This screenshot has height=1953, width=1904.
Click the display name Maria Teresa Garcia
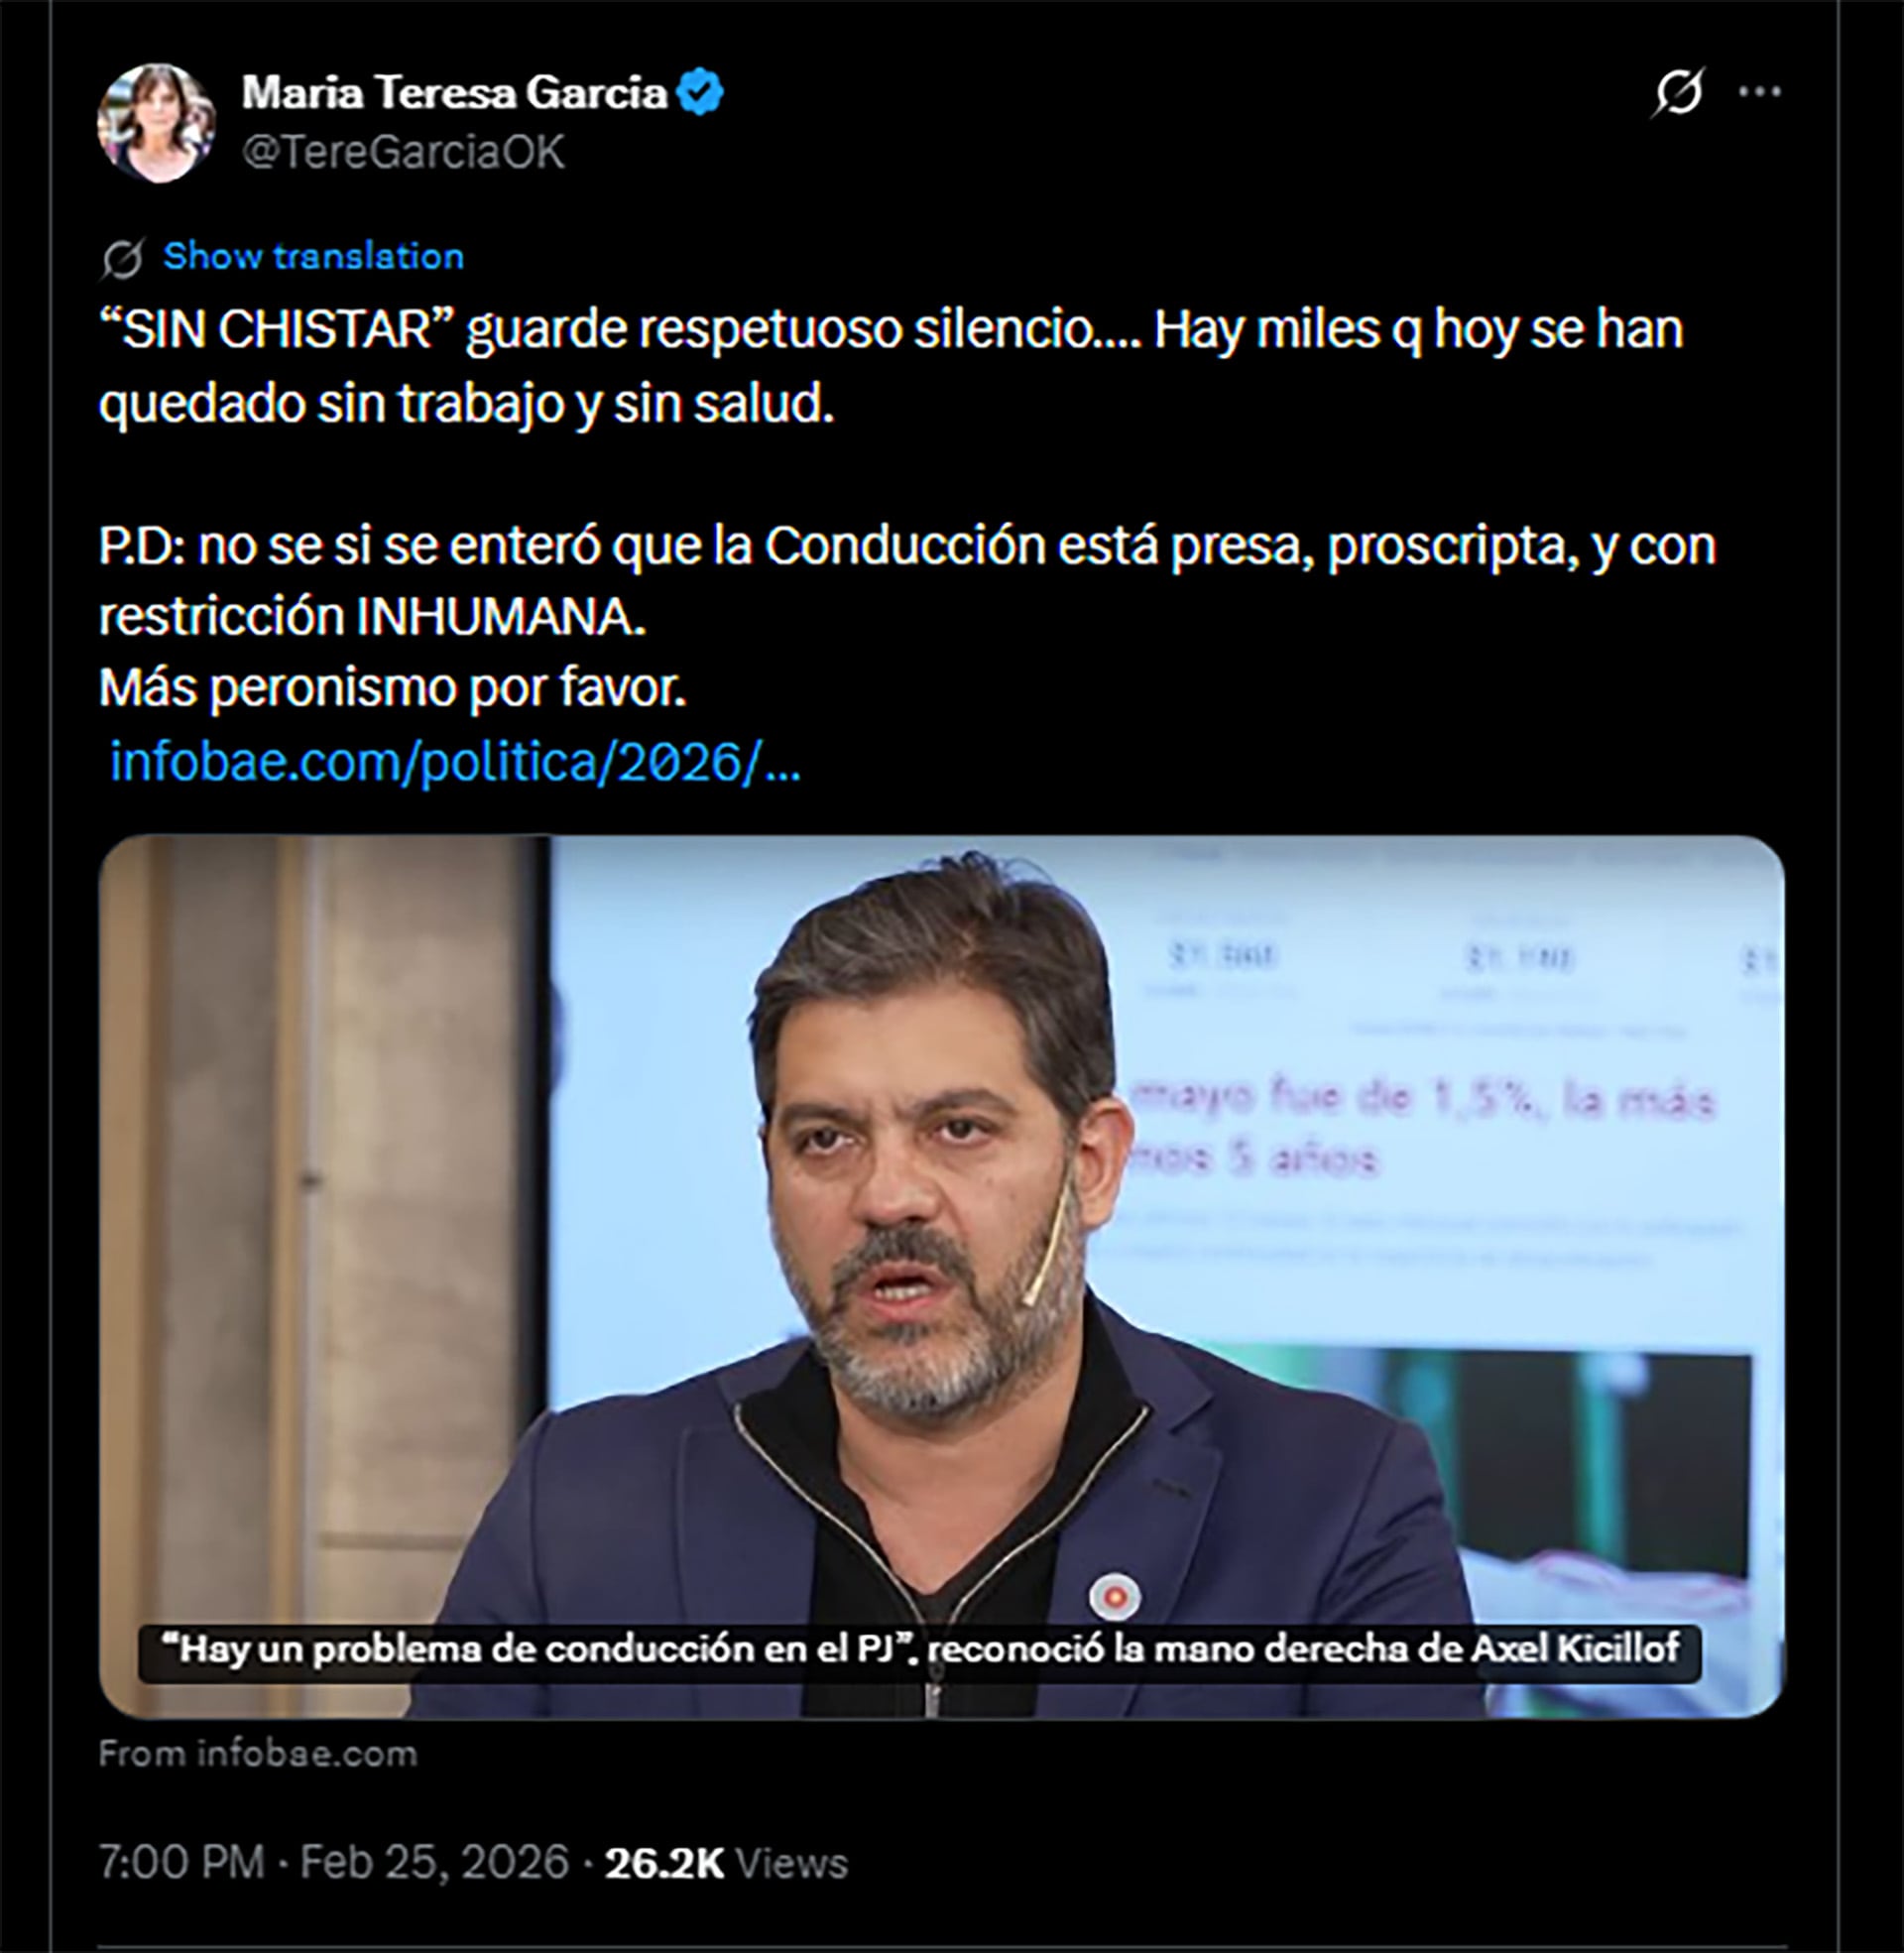click(455, 90)
